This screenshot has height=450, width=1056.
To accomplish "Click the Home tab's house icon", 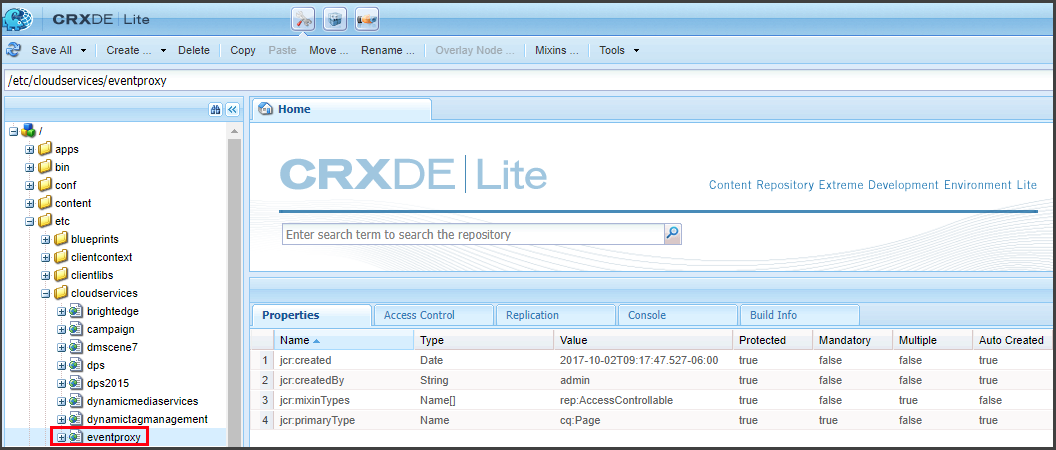I will [x=265, y=109].
